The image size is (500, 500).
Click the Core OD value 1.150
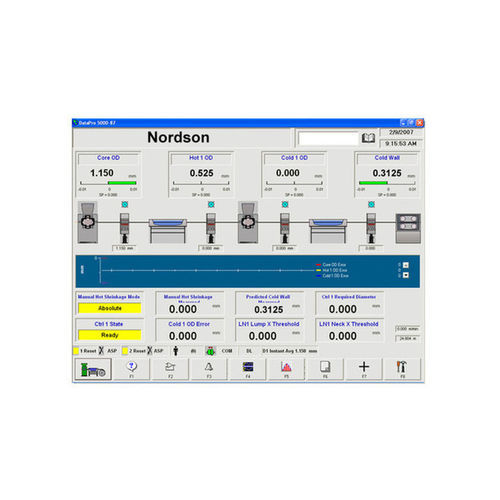[x=102, y=173]
